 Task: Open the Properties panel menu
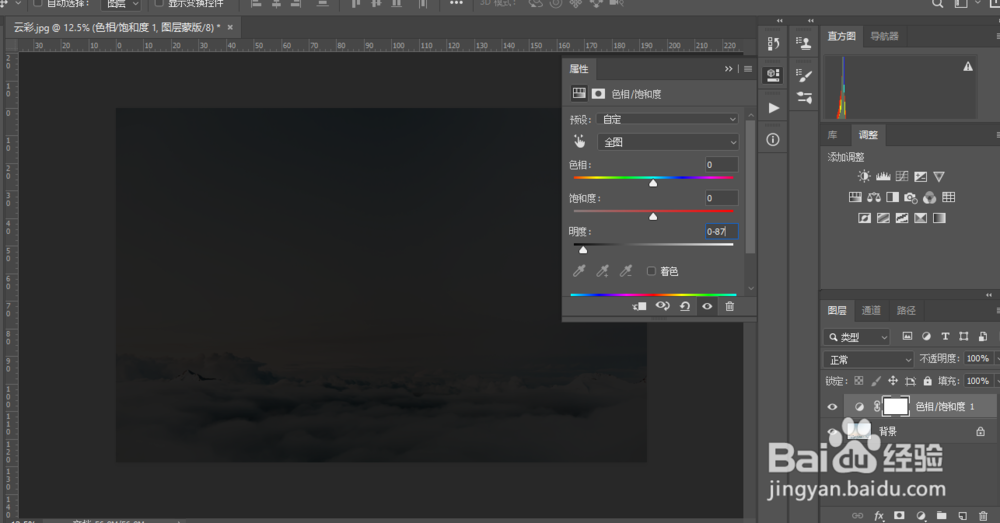748,69
